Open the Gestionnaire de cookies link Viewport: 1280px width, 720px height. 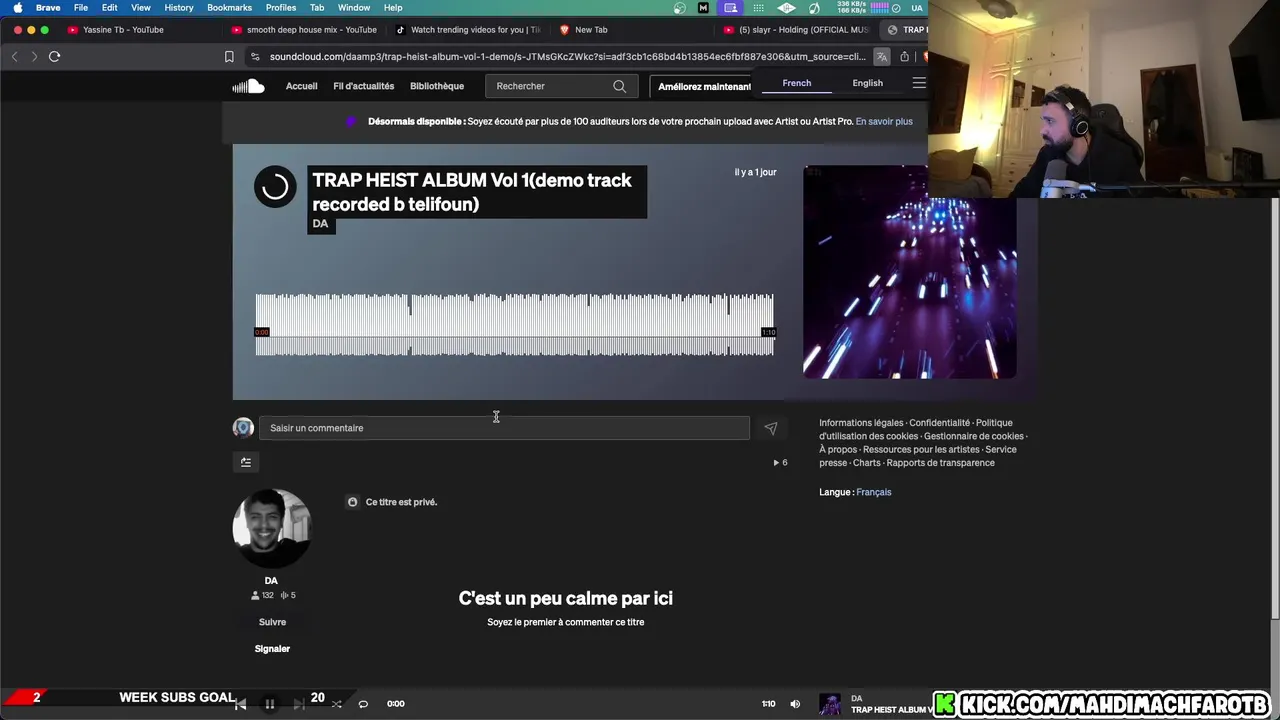973,436
